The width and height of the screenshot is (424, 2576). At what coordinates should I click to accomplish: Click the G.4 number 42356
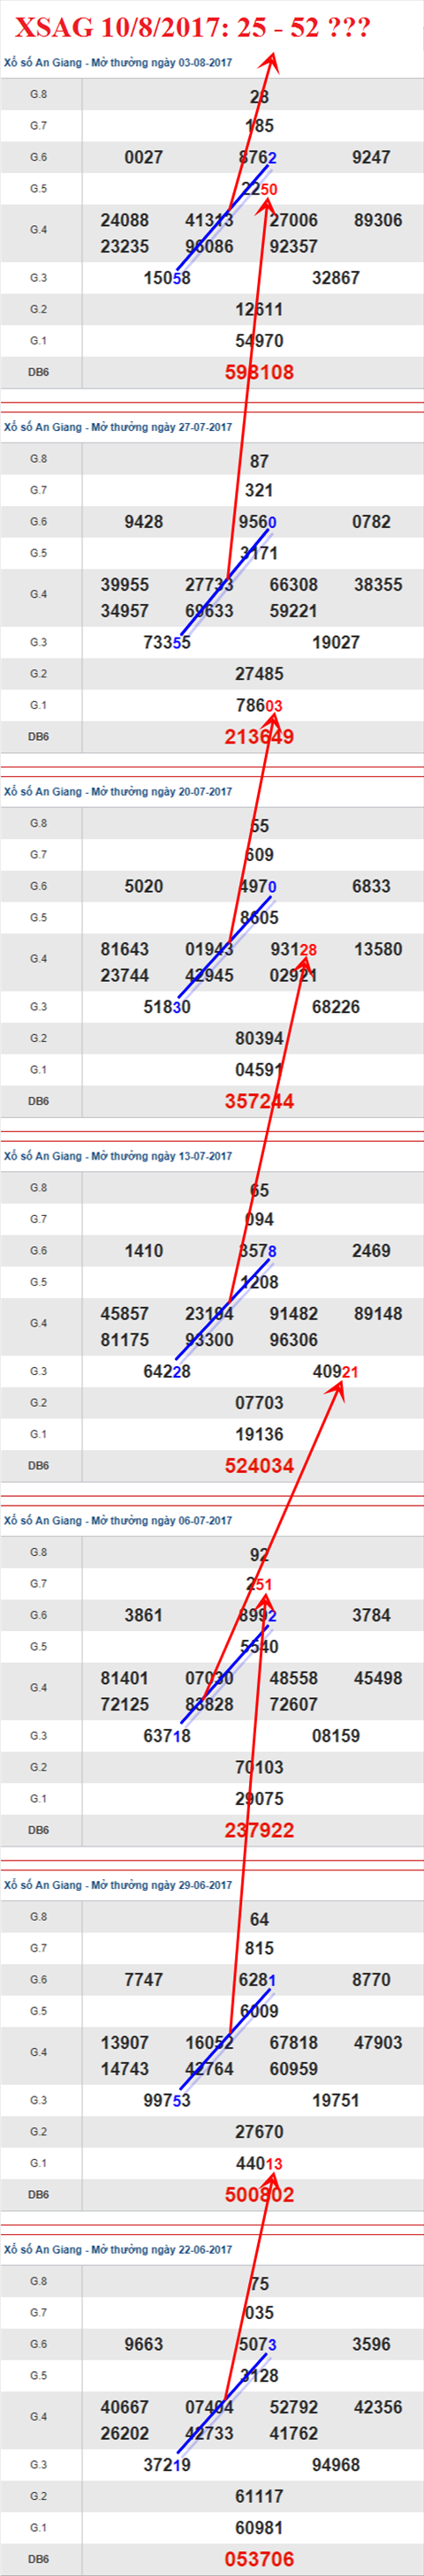pos(378,2407)
